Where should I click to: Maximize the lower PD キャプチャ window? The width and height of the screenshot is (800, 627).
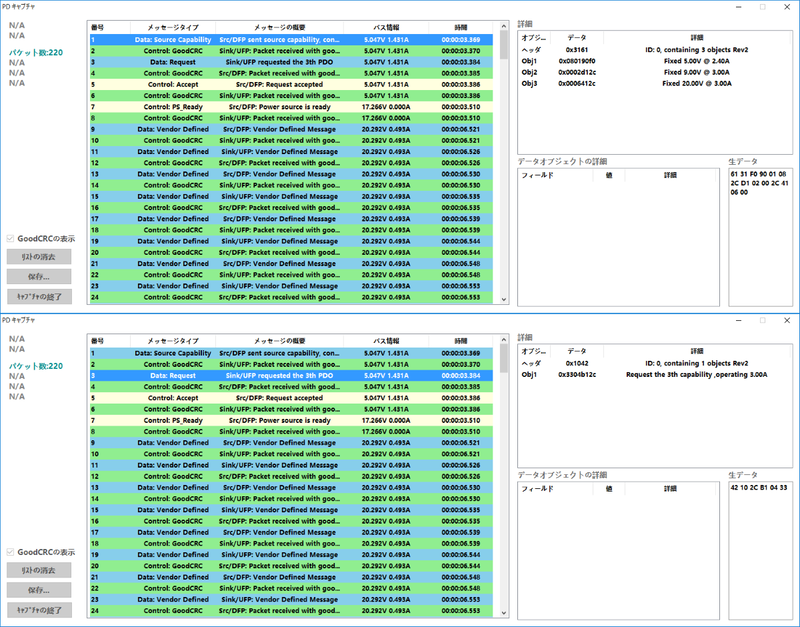(763, 320)
